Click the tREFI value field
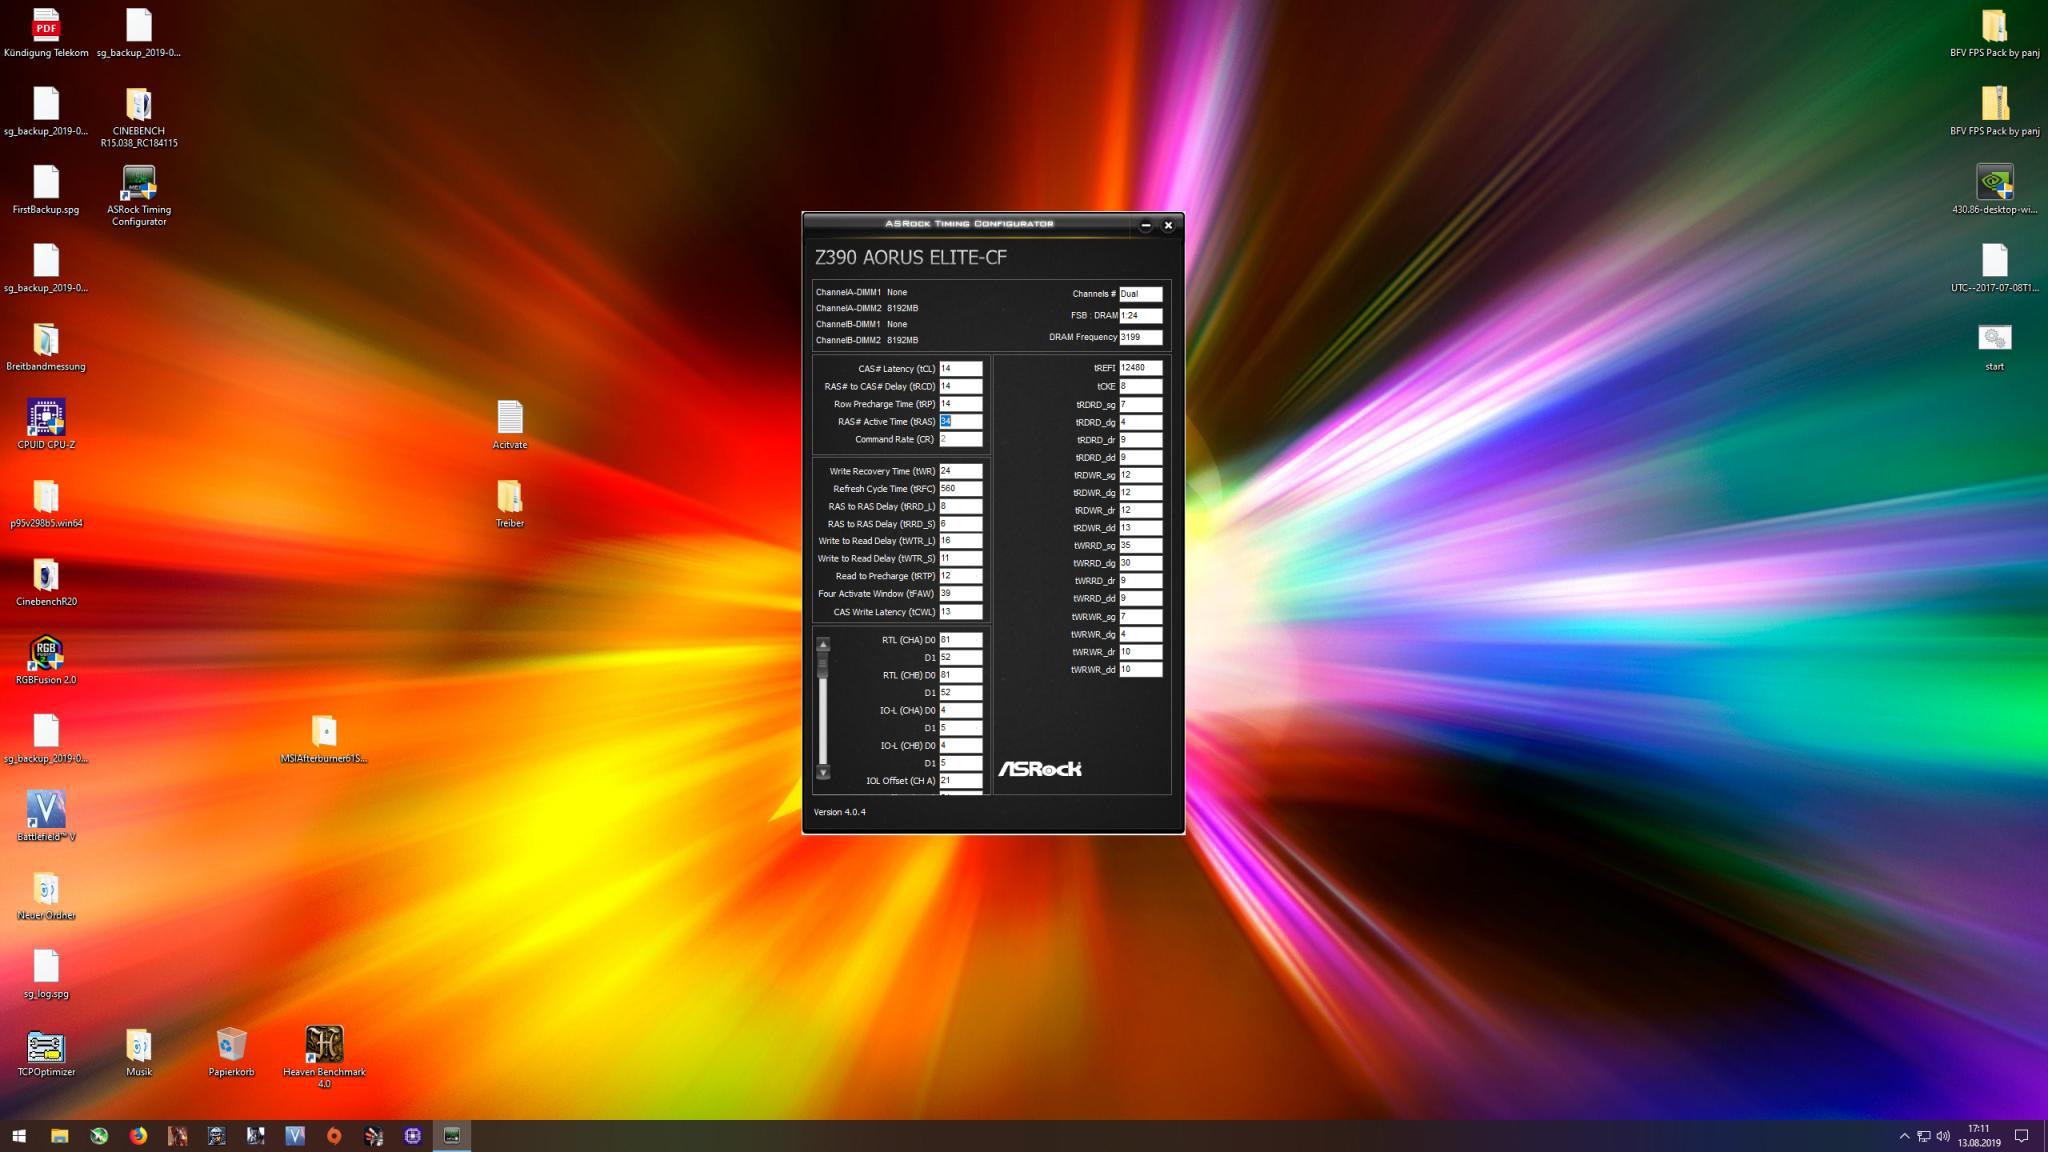 tap(1140, 368)
